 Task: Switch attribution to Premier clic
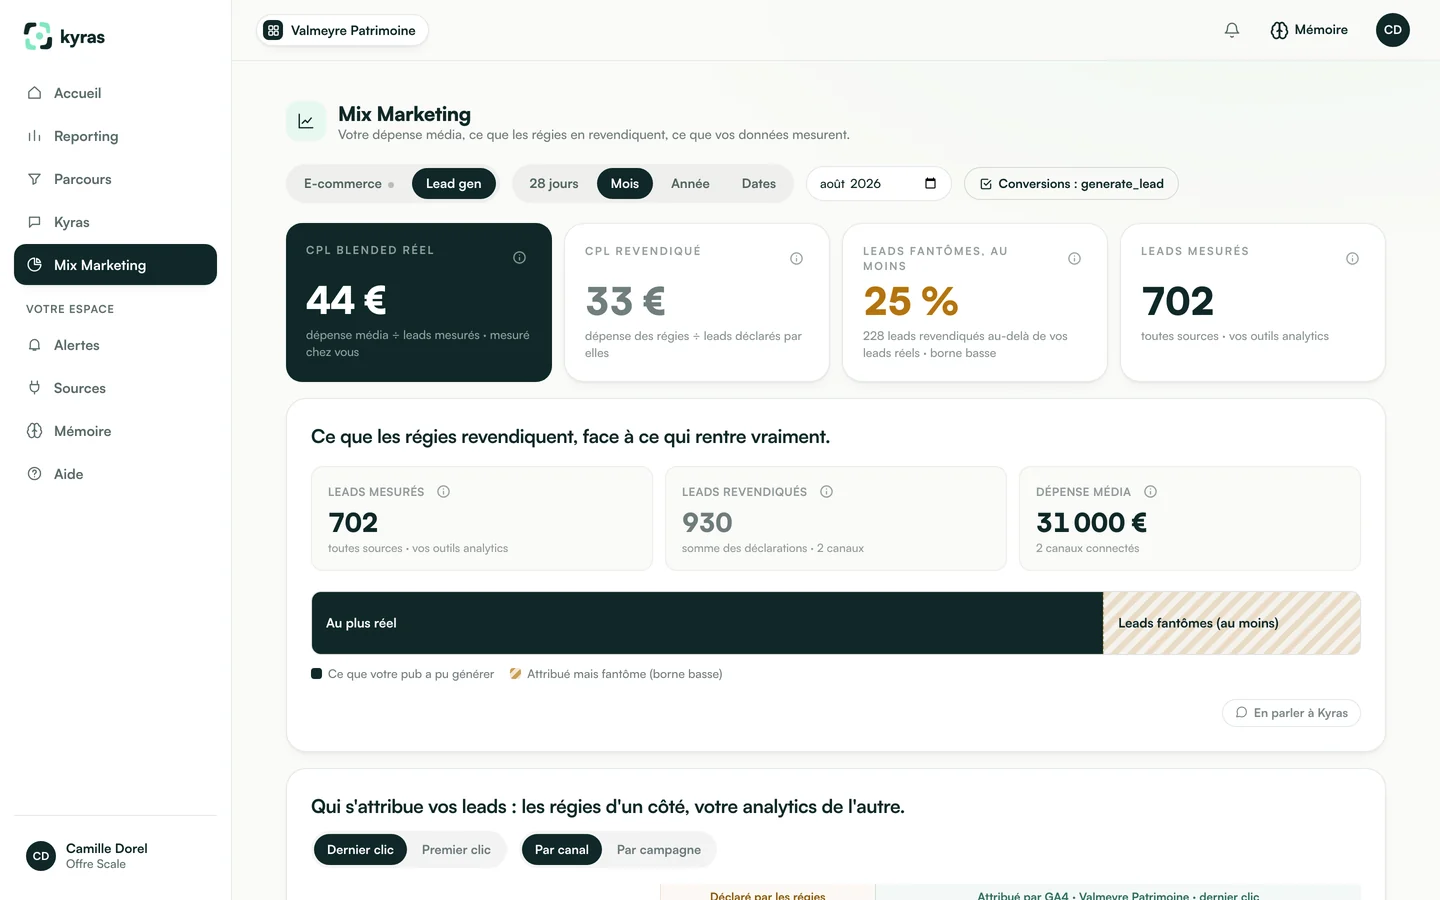click(456, 850)
